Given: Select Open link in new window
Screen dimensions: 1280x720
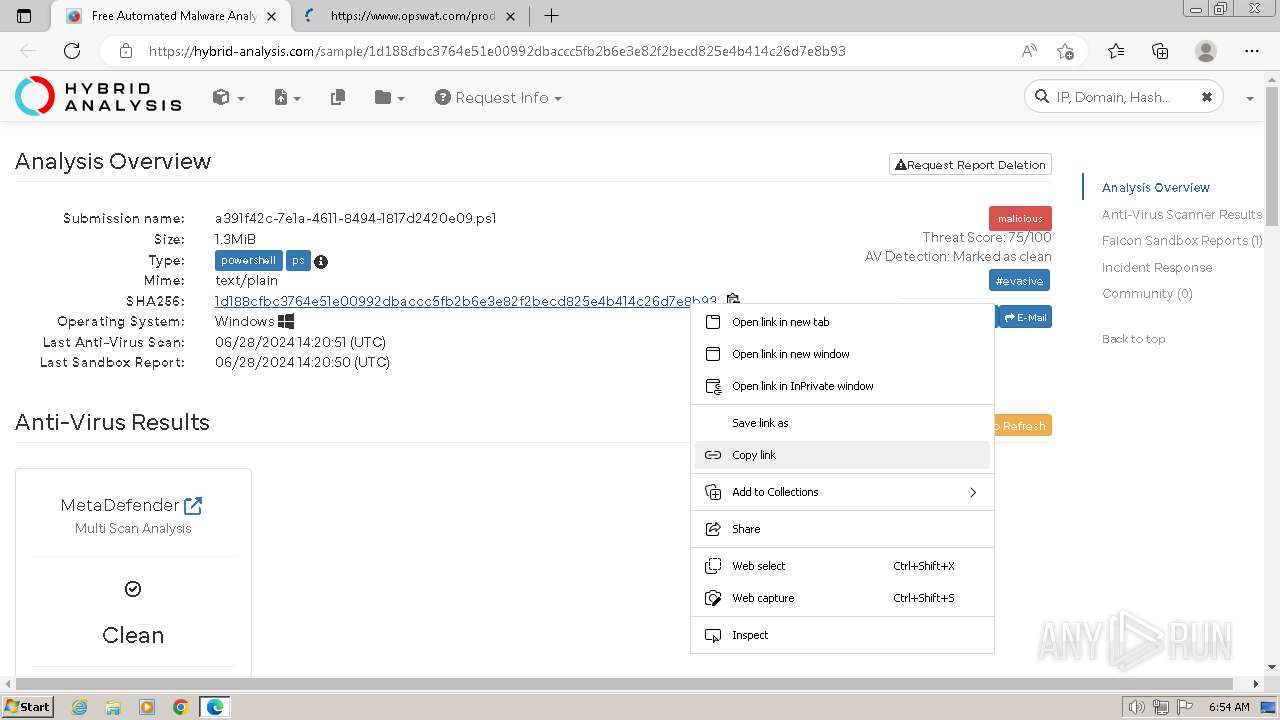Looking at the screenshot, I should pyautogui.click(x=842, y=354).
